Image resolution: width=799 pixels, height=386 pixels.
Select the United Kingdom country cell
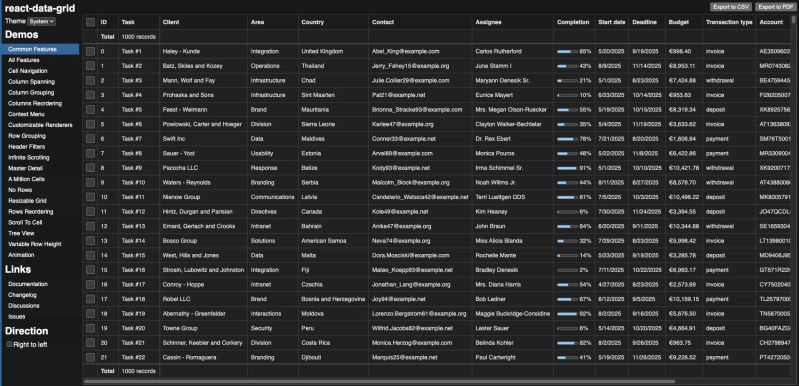[333, 51]
